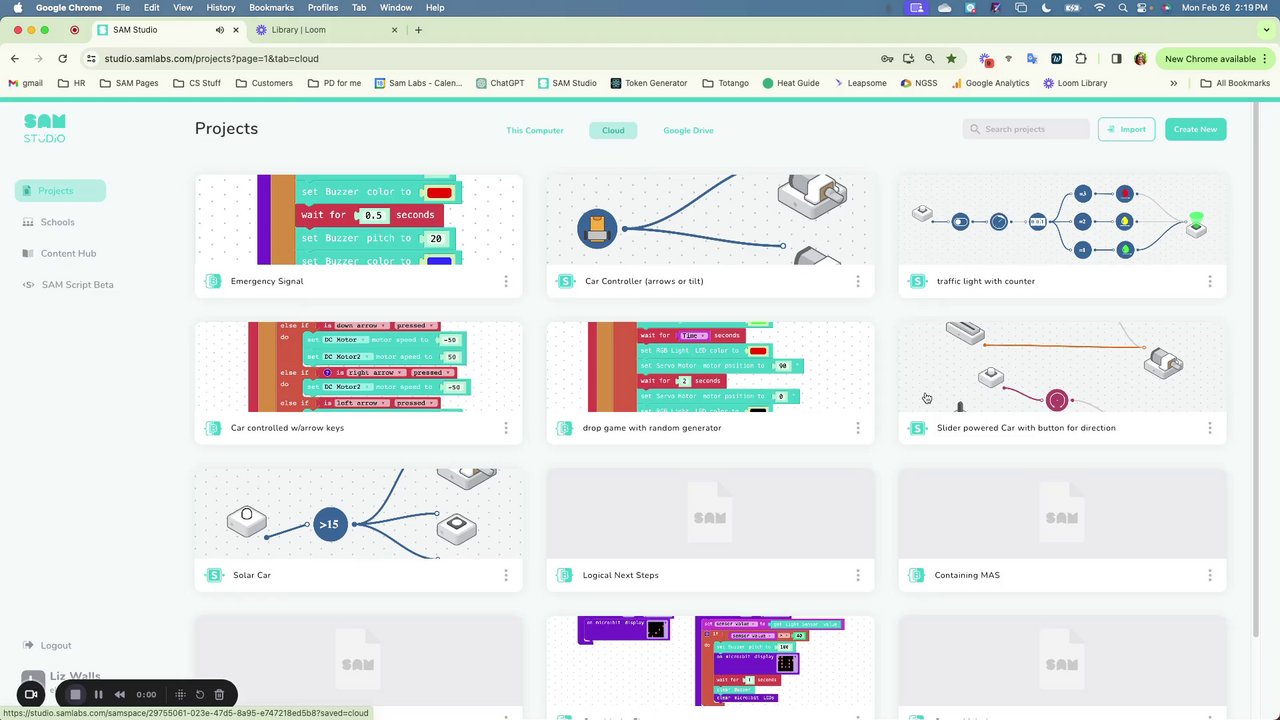Open a new browser tab
This screenshot has height=720, width=1280.
(x=418, y=30)
